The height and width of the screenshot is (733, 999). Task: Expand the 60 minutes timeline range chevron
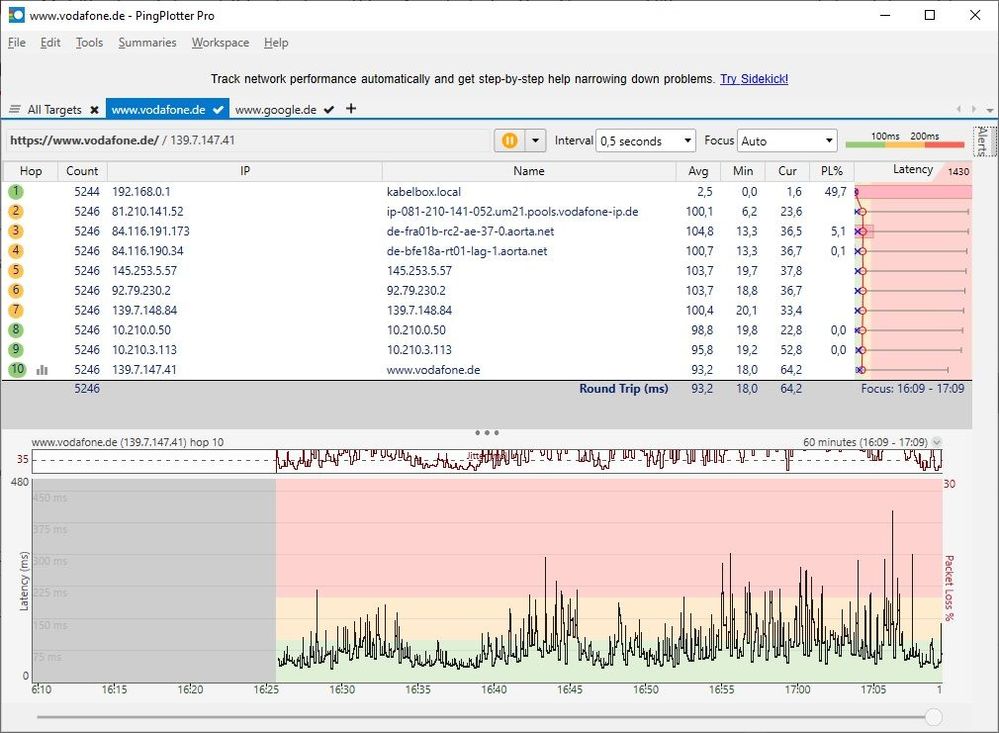pos(937,442)
